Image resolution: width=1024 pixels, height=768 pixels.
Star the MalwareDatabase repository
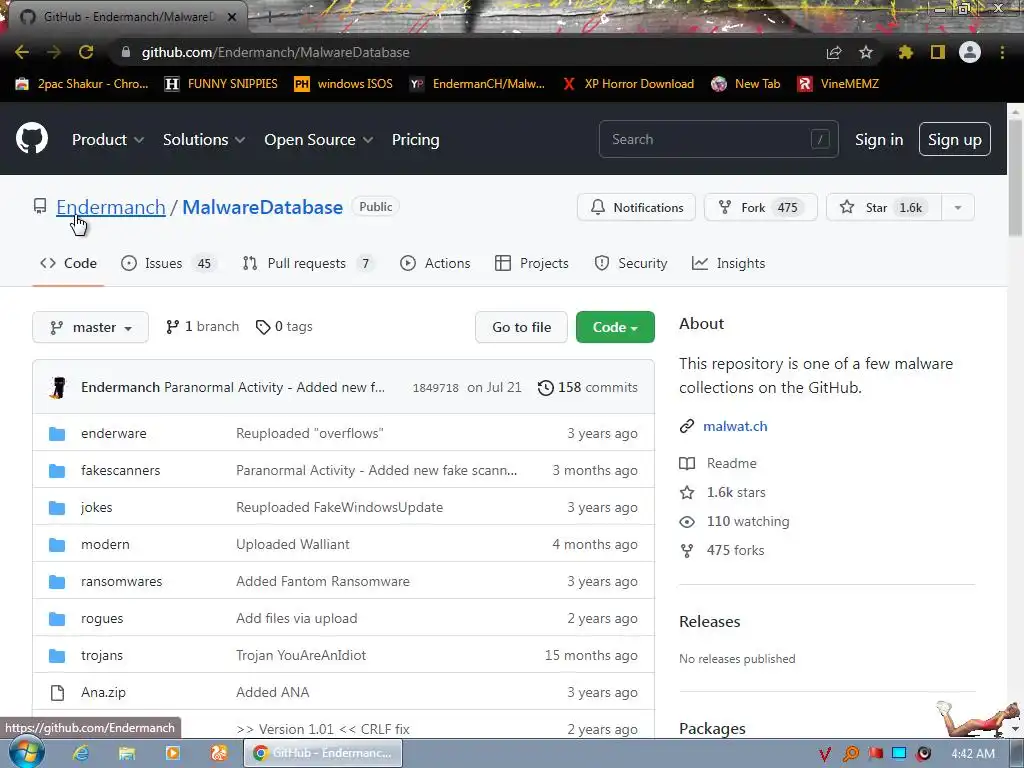(884, 208)
